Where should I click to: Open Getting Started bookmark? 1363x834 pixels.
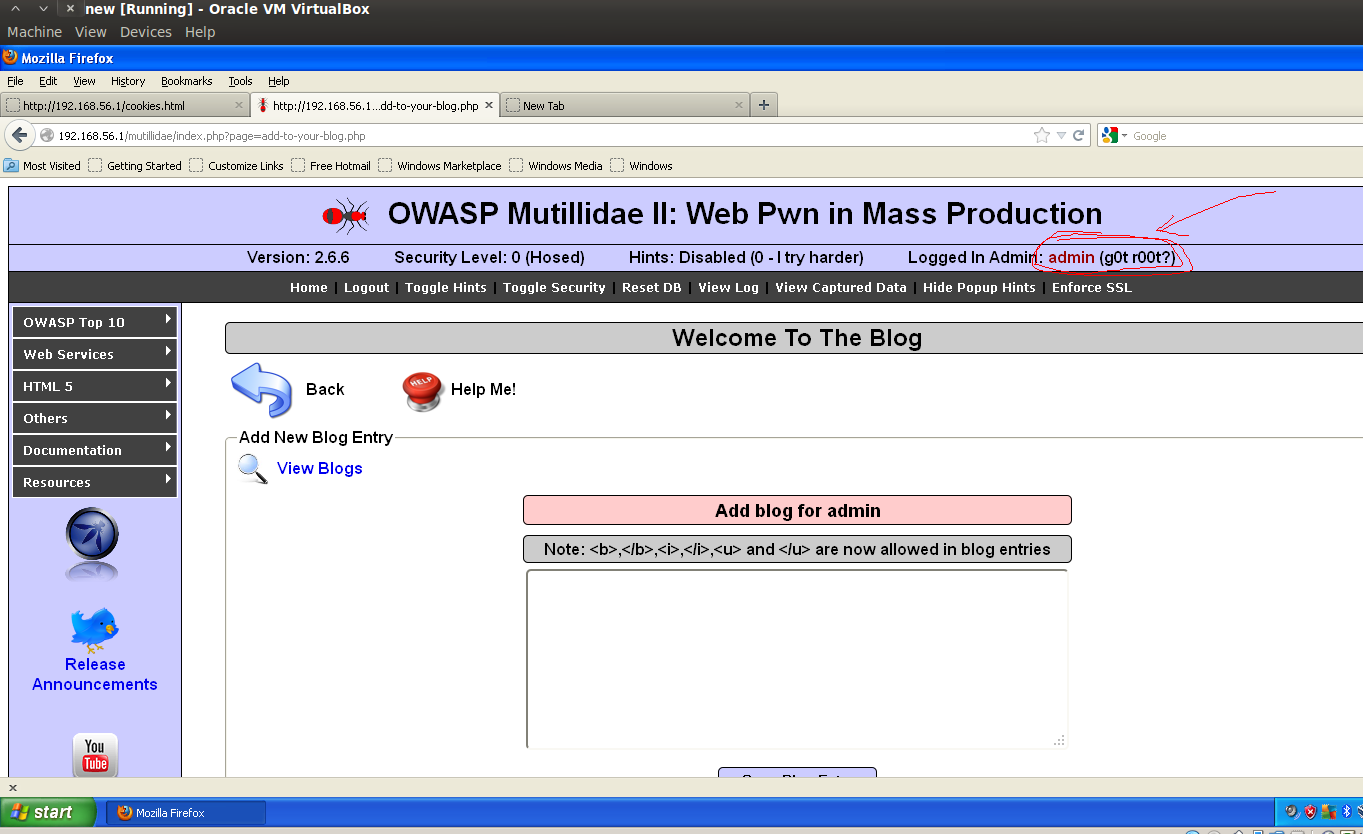135,165
